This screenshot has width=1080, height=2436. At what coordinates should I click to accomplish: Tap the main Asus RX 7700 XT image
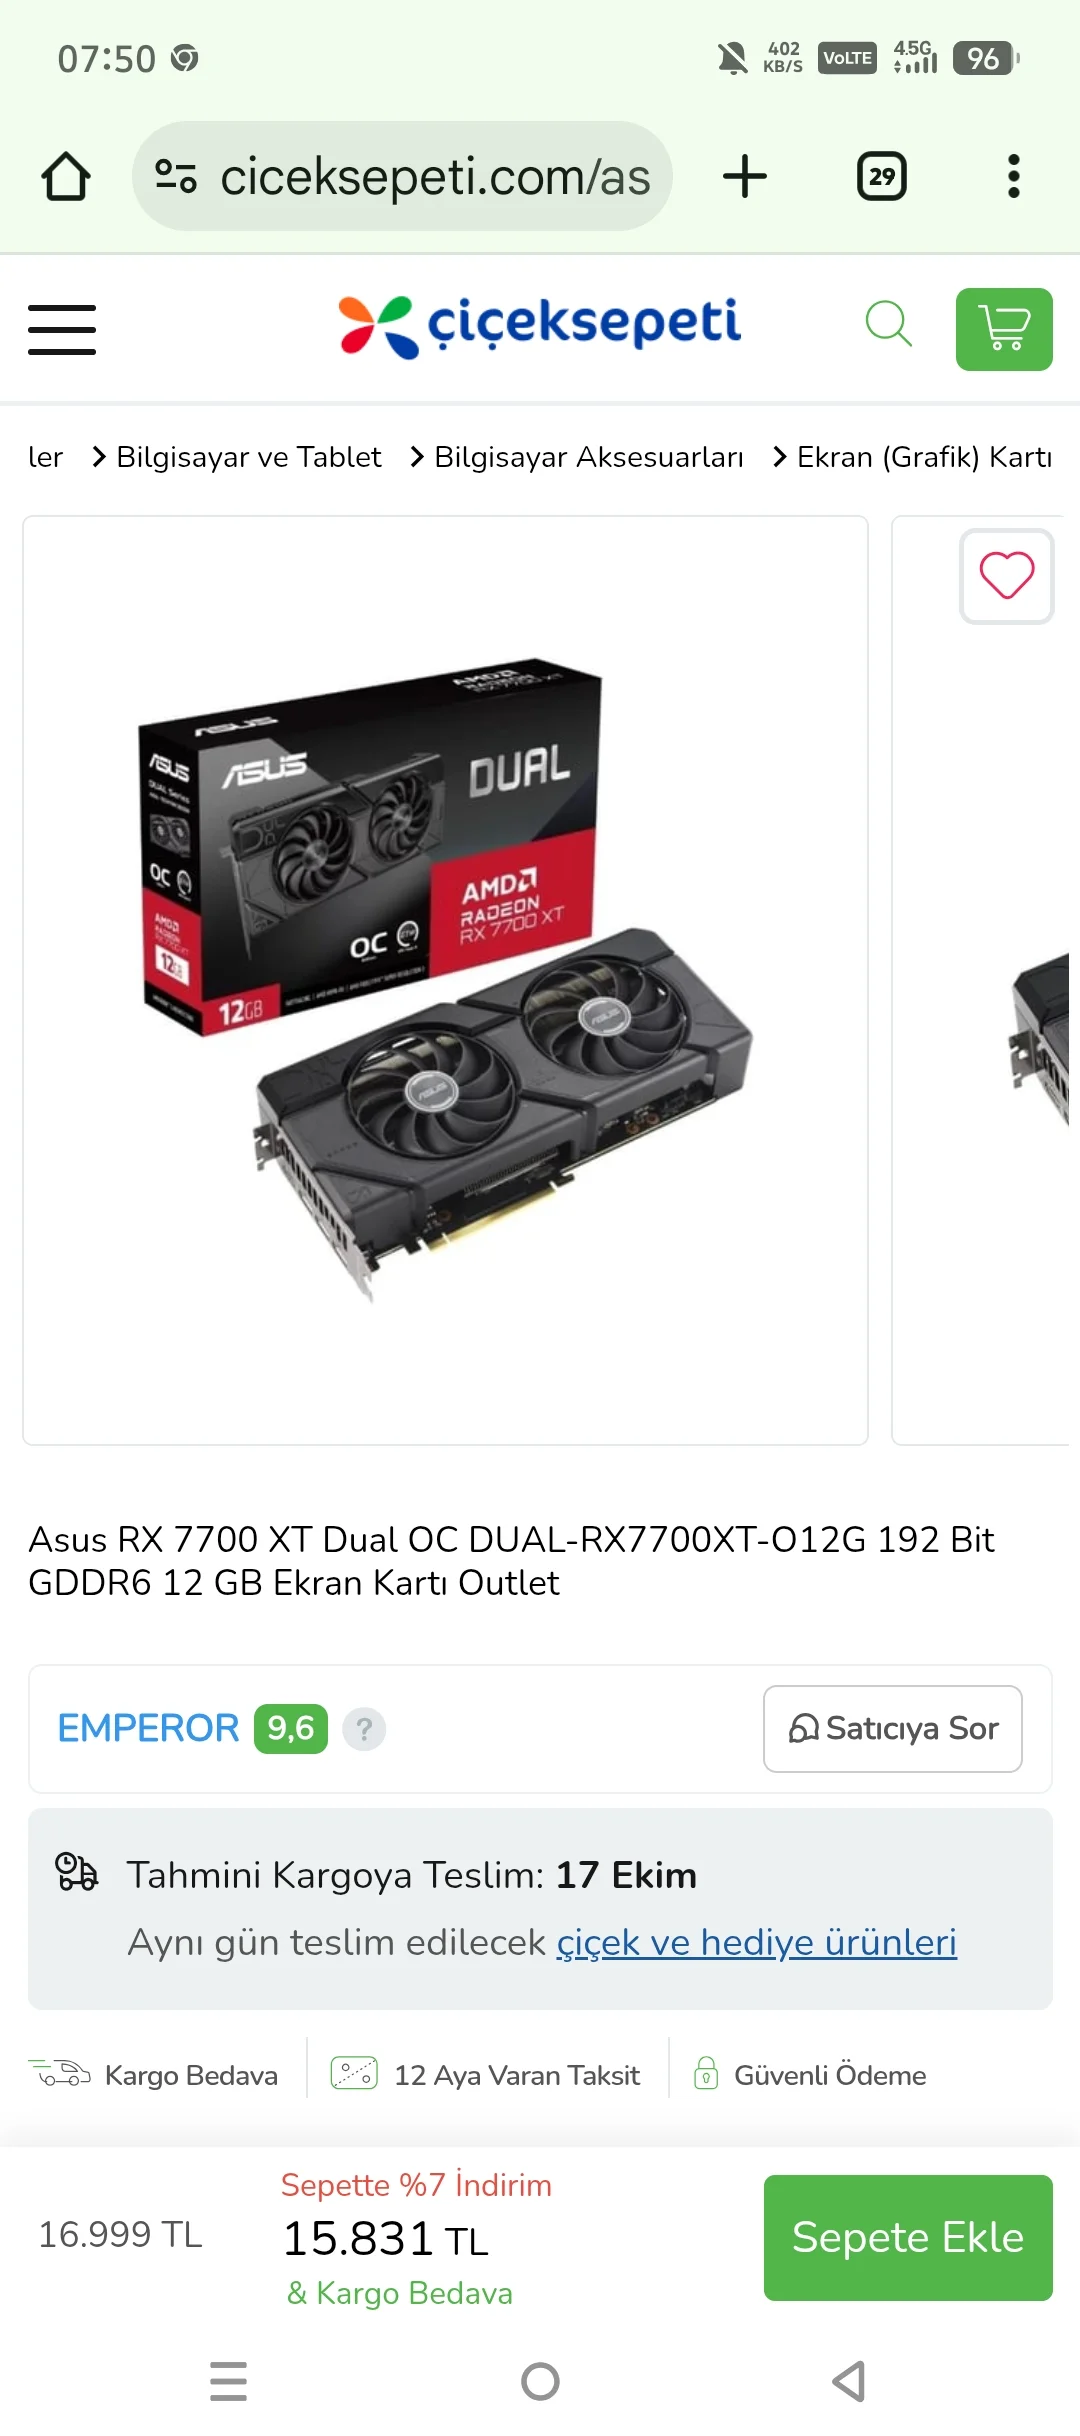(x=445, y=980)
